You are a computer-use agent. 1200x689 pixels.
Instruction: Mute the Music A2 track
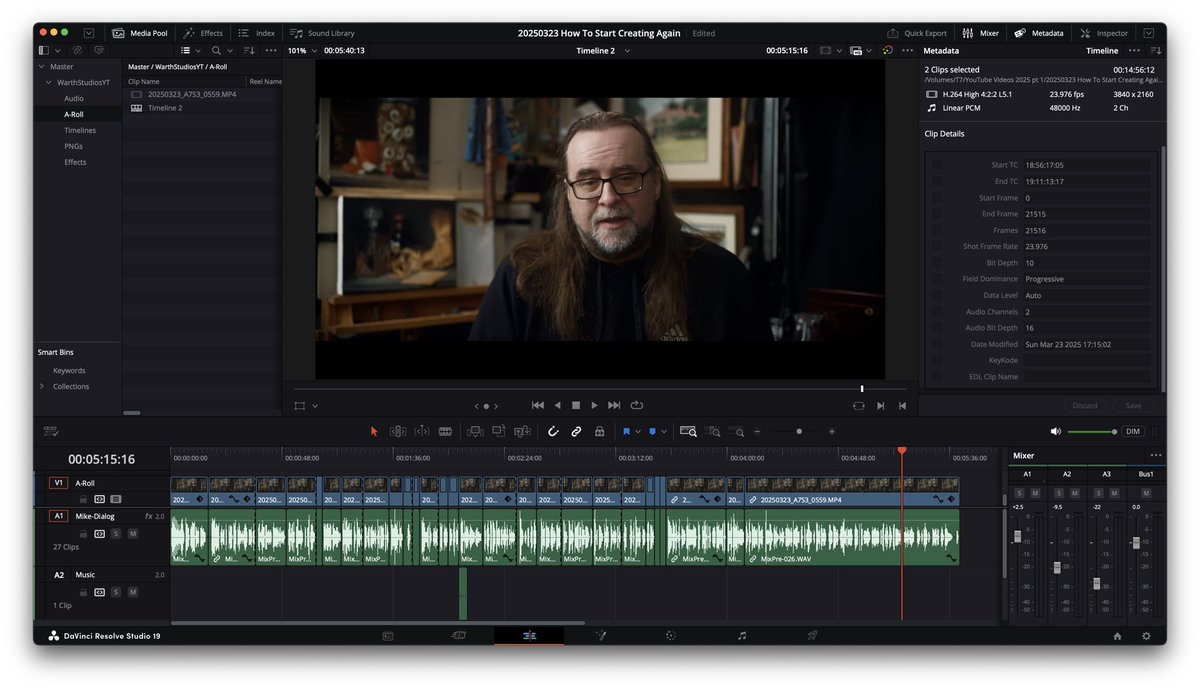coord(132,592)
